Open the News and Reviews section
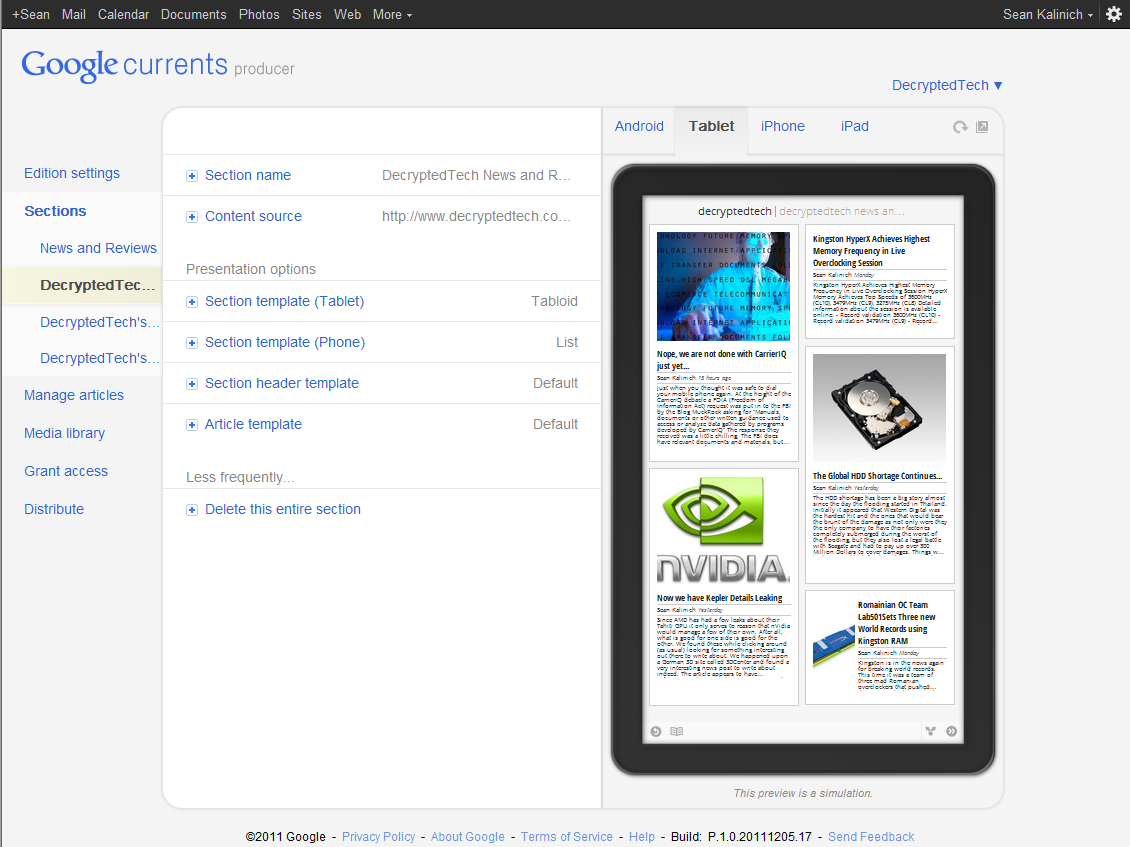 pyautogui.click(x=98, y=248)
